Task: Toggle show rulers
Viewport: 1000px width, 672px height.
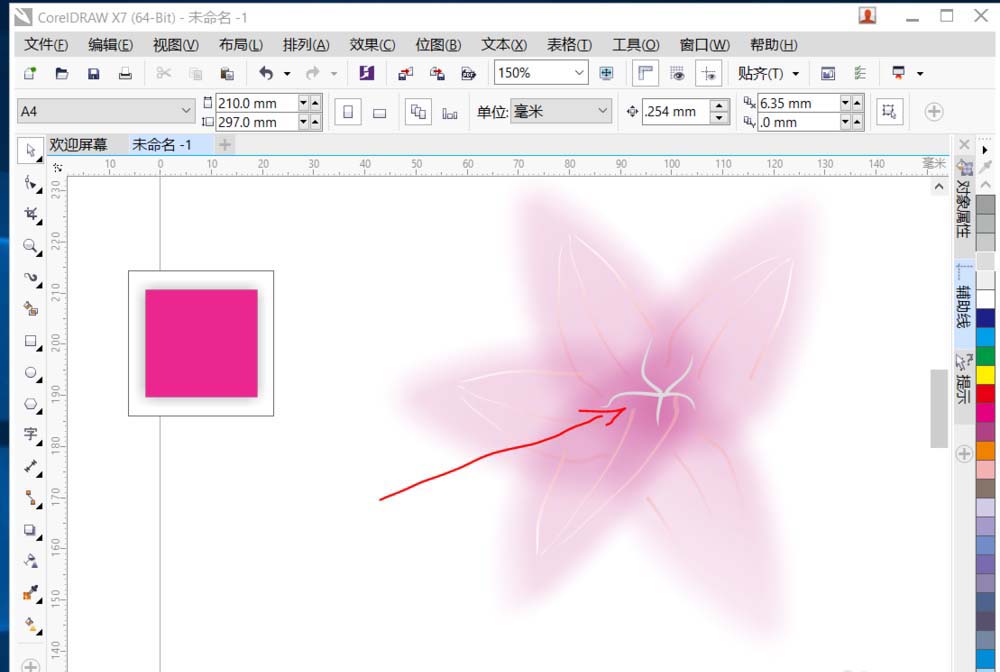Action: 645,73
